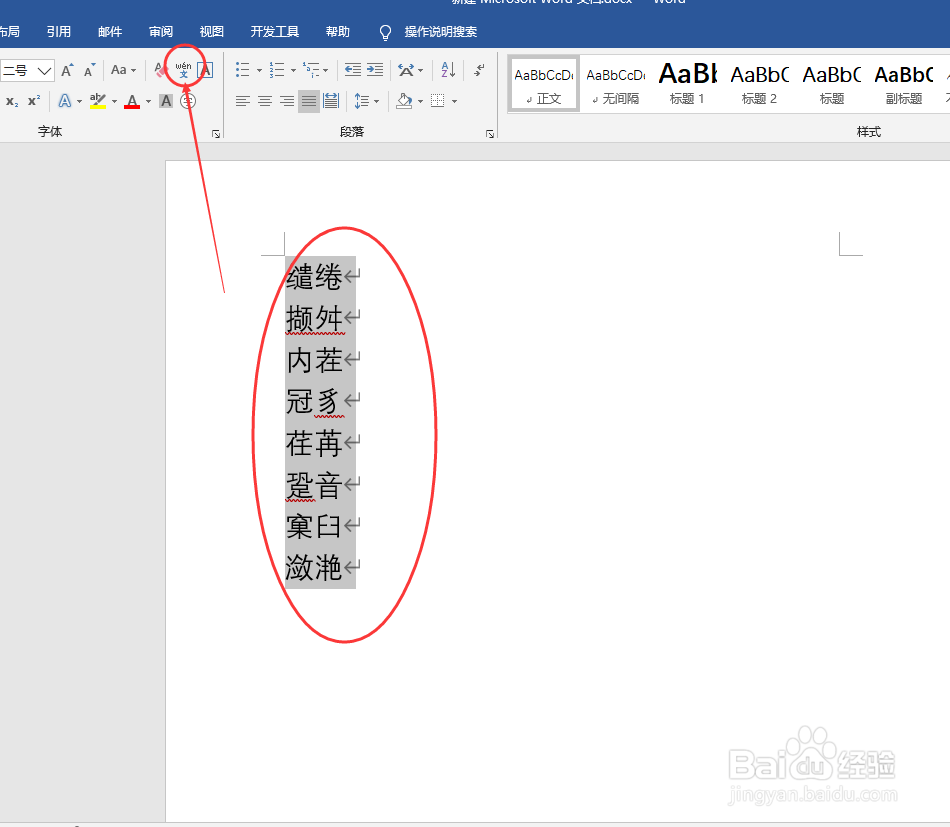Select the Character Border icon
The image size is (950, 827).
206,71
